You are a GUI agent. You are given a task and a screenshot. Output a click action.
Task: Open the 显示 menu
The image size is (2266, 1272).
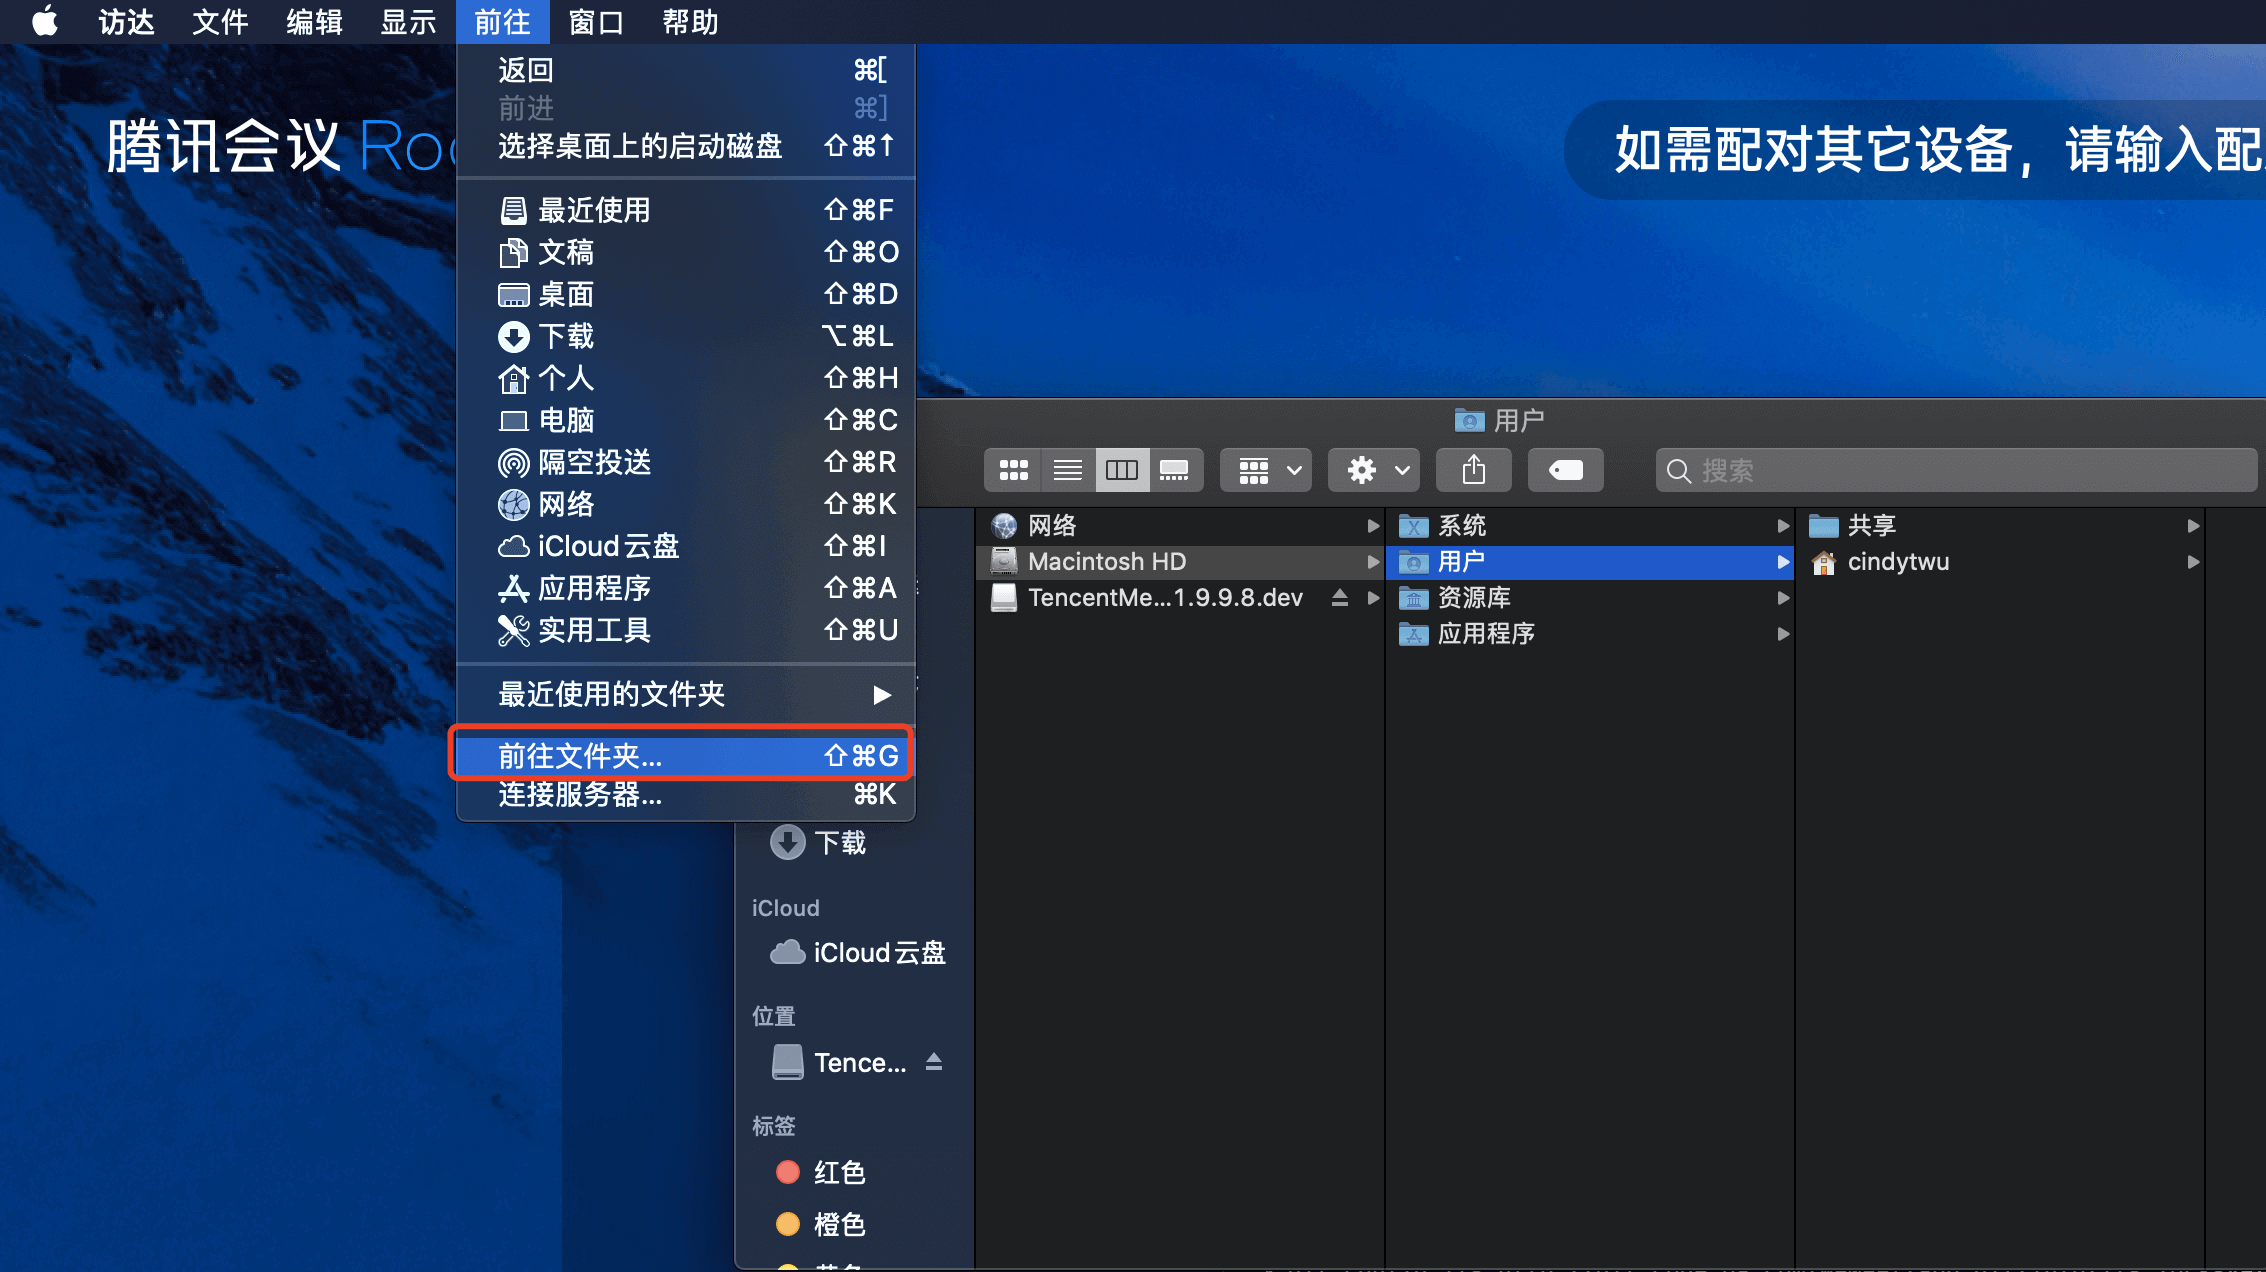click(x=408, y=21)
